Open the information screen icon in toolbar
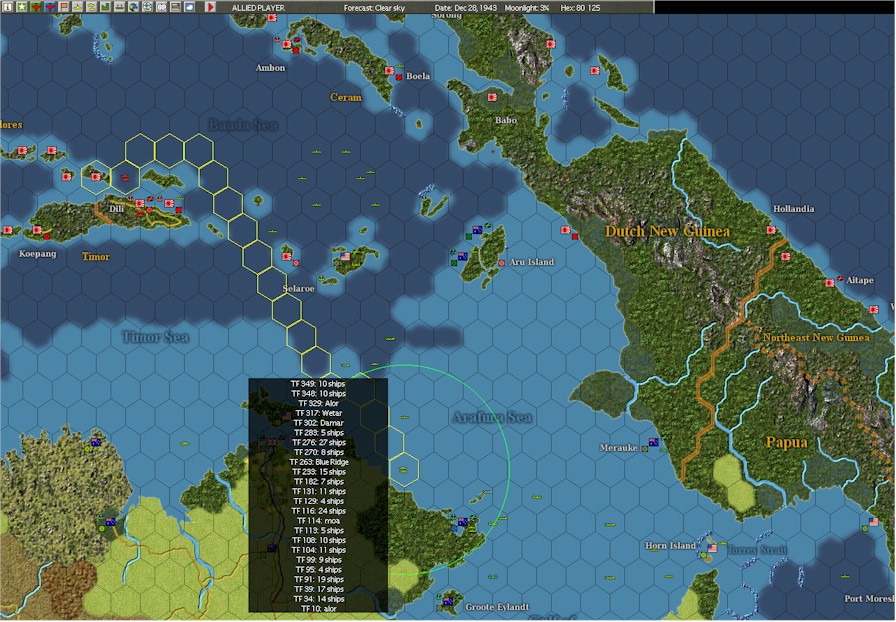 tap(7, 7)
